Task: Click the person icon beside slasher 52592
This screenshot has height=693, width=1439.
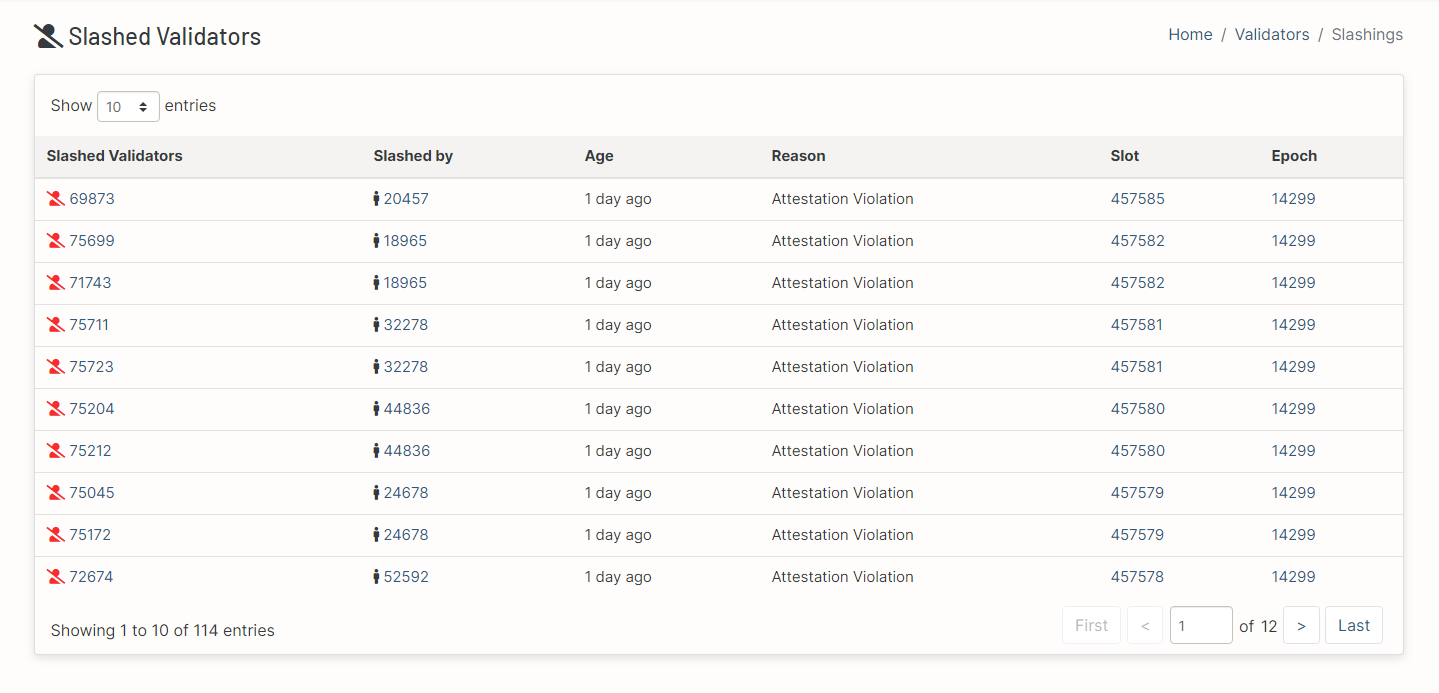Action: pos(376,577)
